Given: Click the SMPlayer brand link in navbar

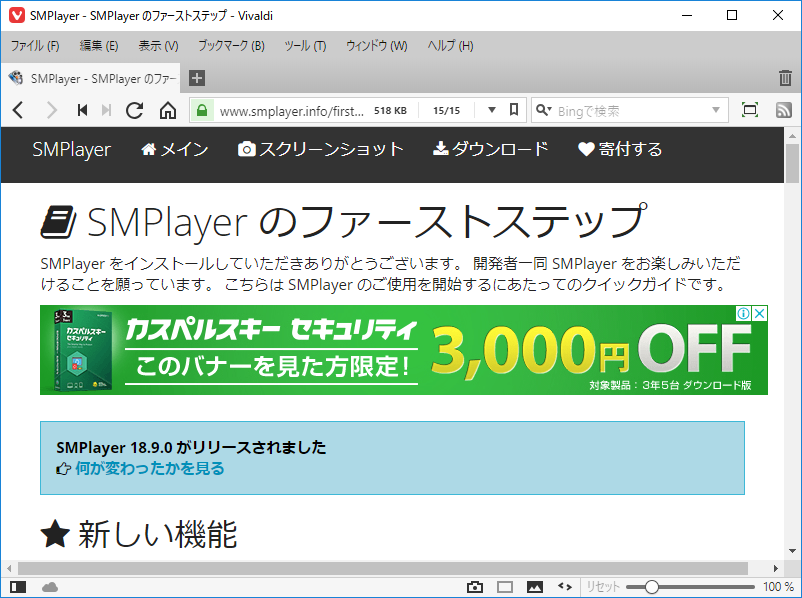Looking at the screenshot, I should click(71, 149).
